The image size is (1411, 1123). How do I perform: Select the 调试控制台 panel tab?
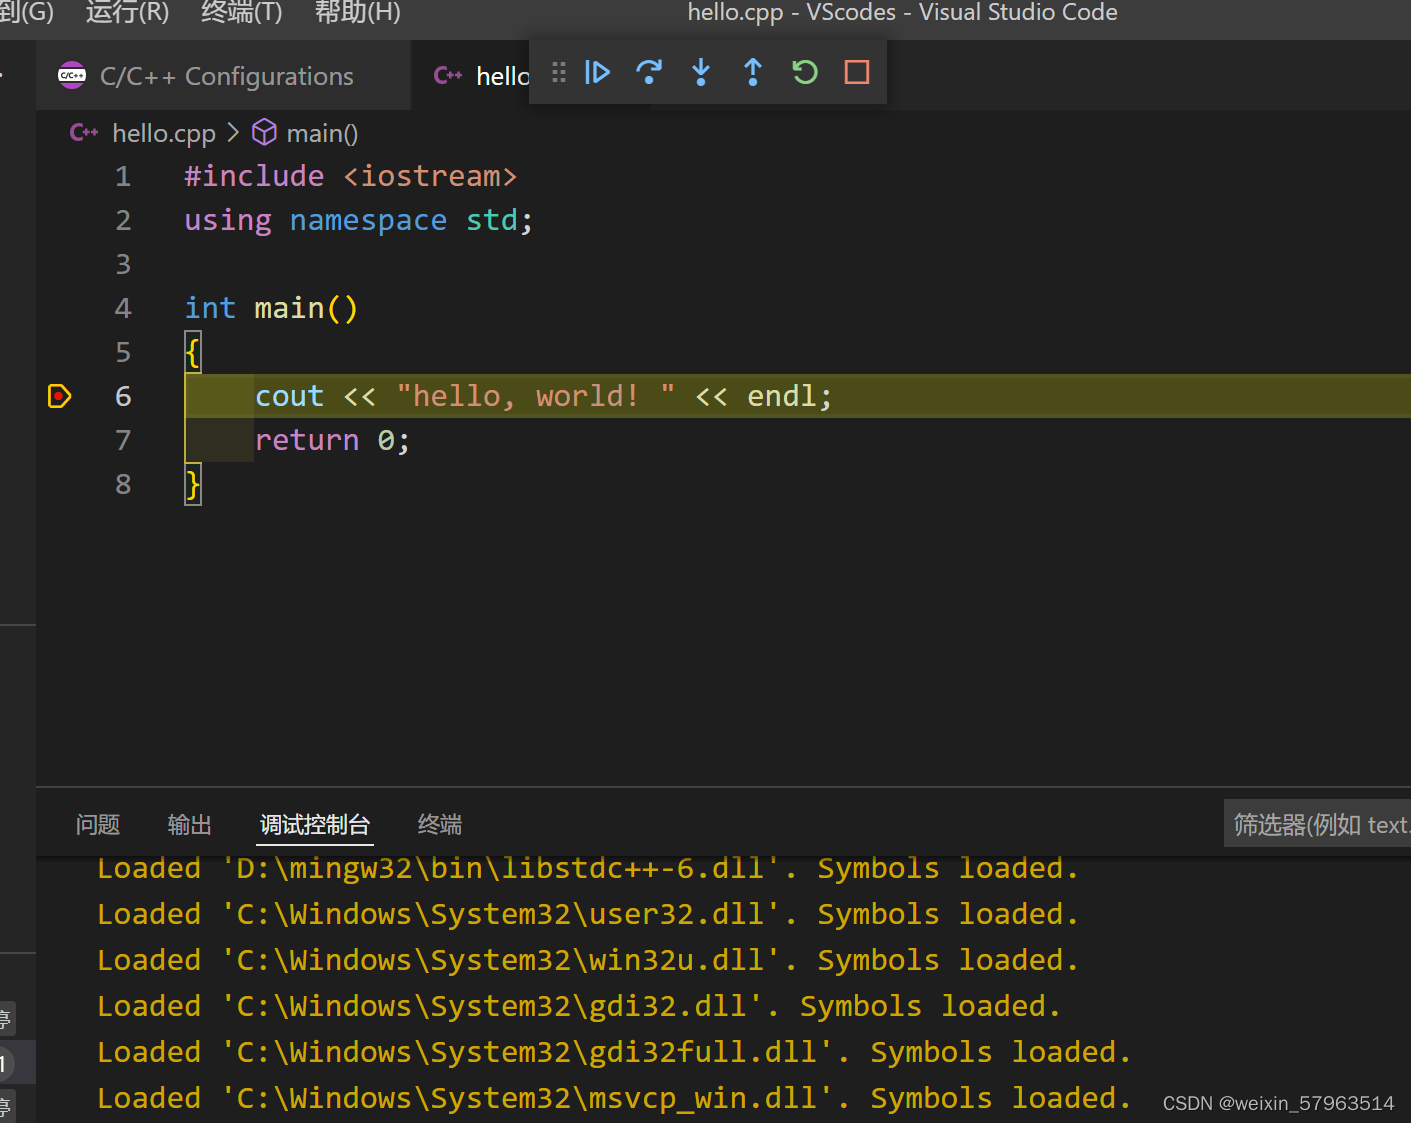(x=315, y=825)
